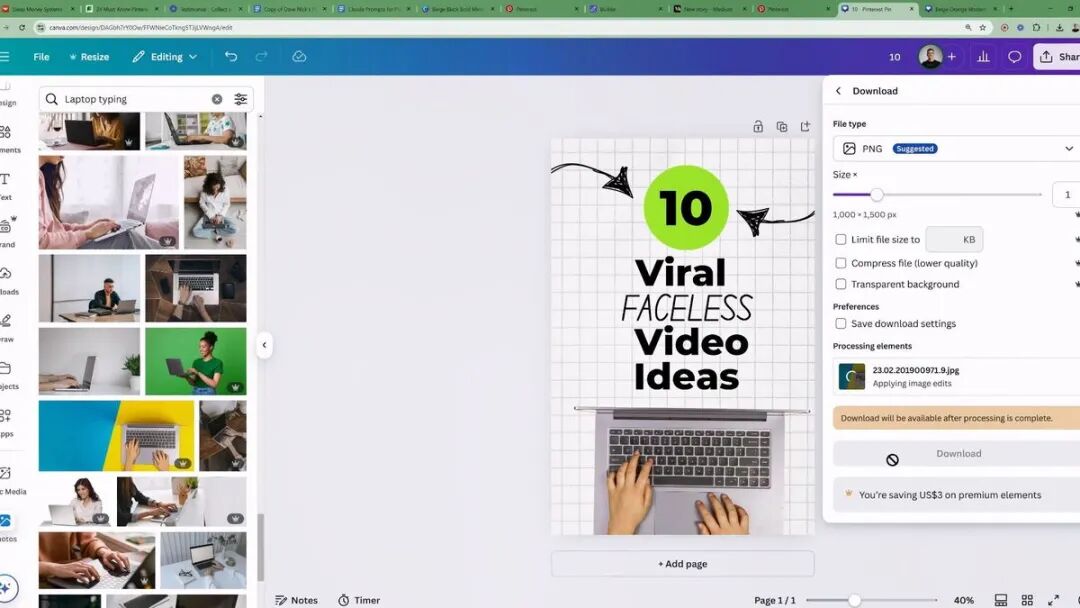Image resolution: width=1080 pixels, height=608 pixels.
Task: Tick Save download settings checkbox
Action: point(840,323)
